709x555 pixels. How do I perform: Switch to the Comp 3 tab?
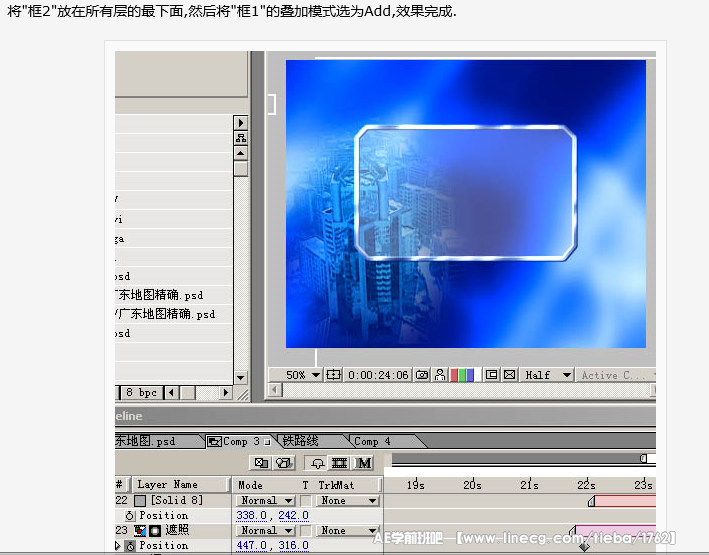point(241,441)
